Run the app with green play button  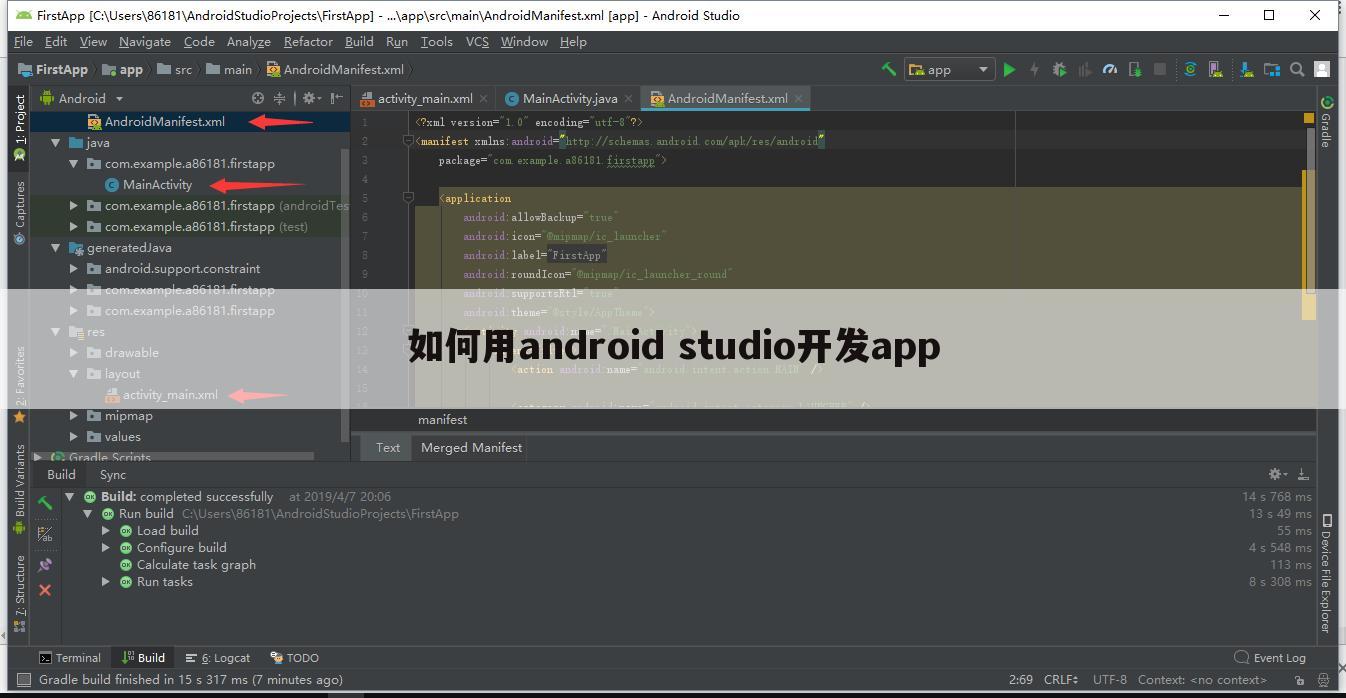pos(1010,69)
